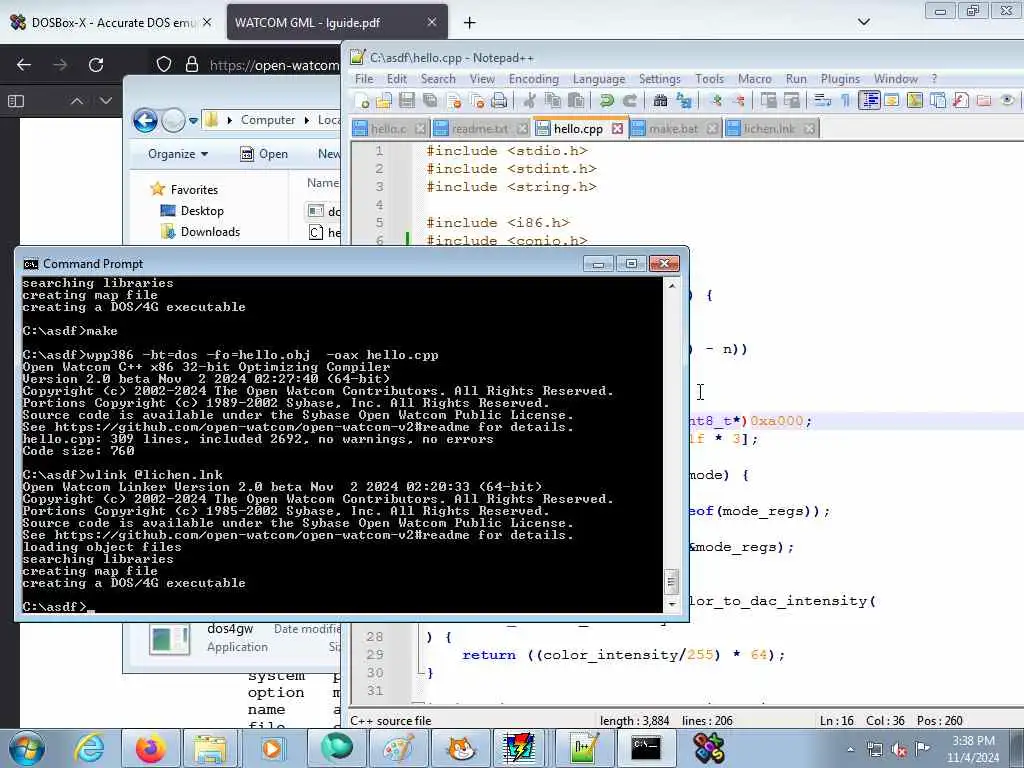The width and height of the screenshot is (1024, 768).
Task: Go to next PDF page arrow
Action: click(x=106, y=101)
